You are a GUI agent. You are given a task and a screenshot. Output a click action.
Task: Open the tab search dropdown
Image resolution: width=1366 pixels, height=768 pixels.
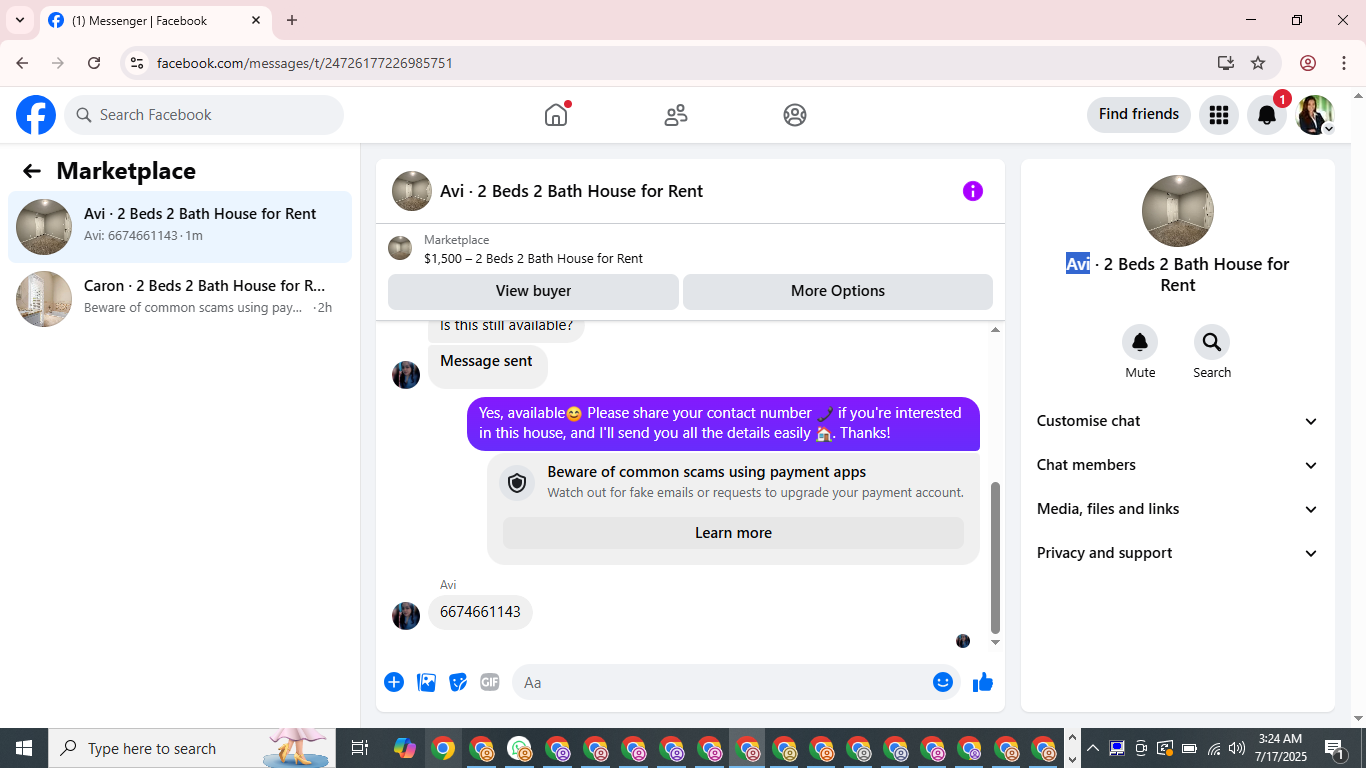click(x=19, y=20)
